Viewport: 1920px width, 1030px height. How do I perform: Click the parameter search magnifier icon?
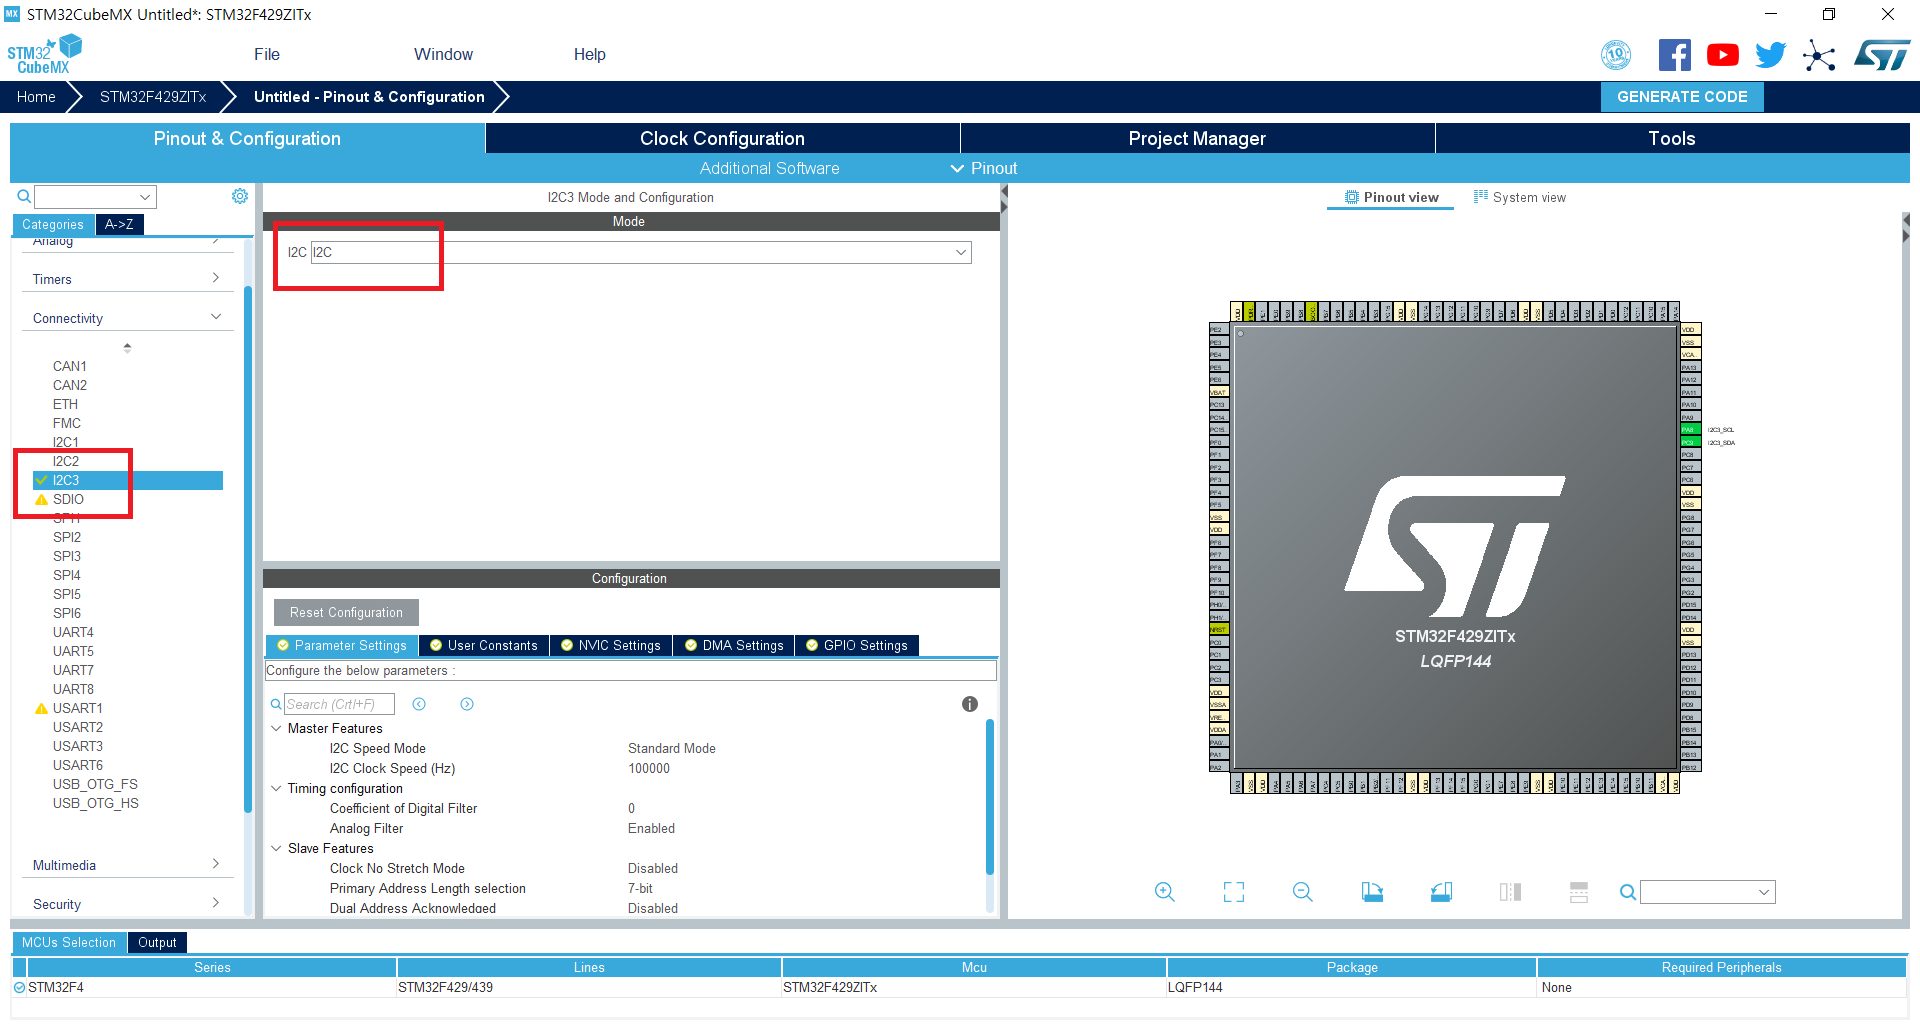point(276,704)
